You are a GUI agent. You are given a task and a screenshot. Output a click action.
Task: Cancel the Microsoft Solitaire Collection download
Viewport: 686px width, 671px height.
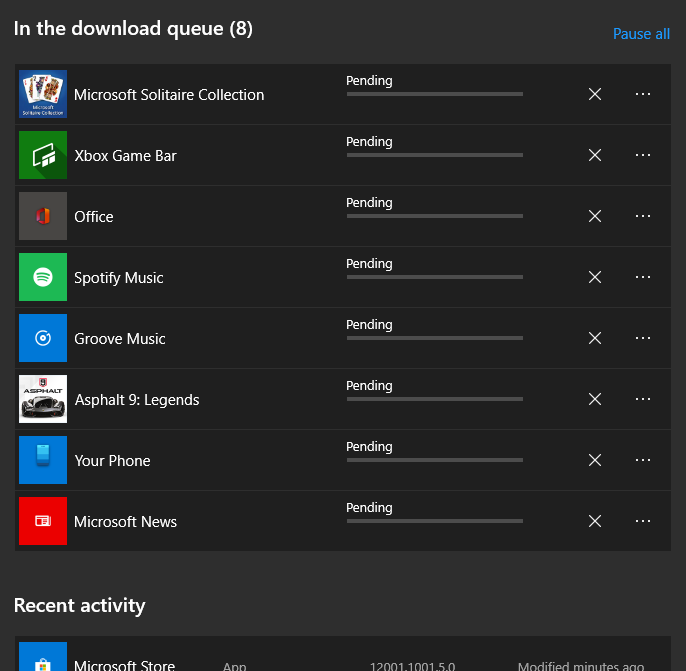click(x=595, y=94)
